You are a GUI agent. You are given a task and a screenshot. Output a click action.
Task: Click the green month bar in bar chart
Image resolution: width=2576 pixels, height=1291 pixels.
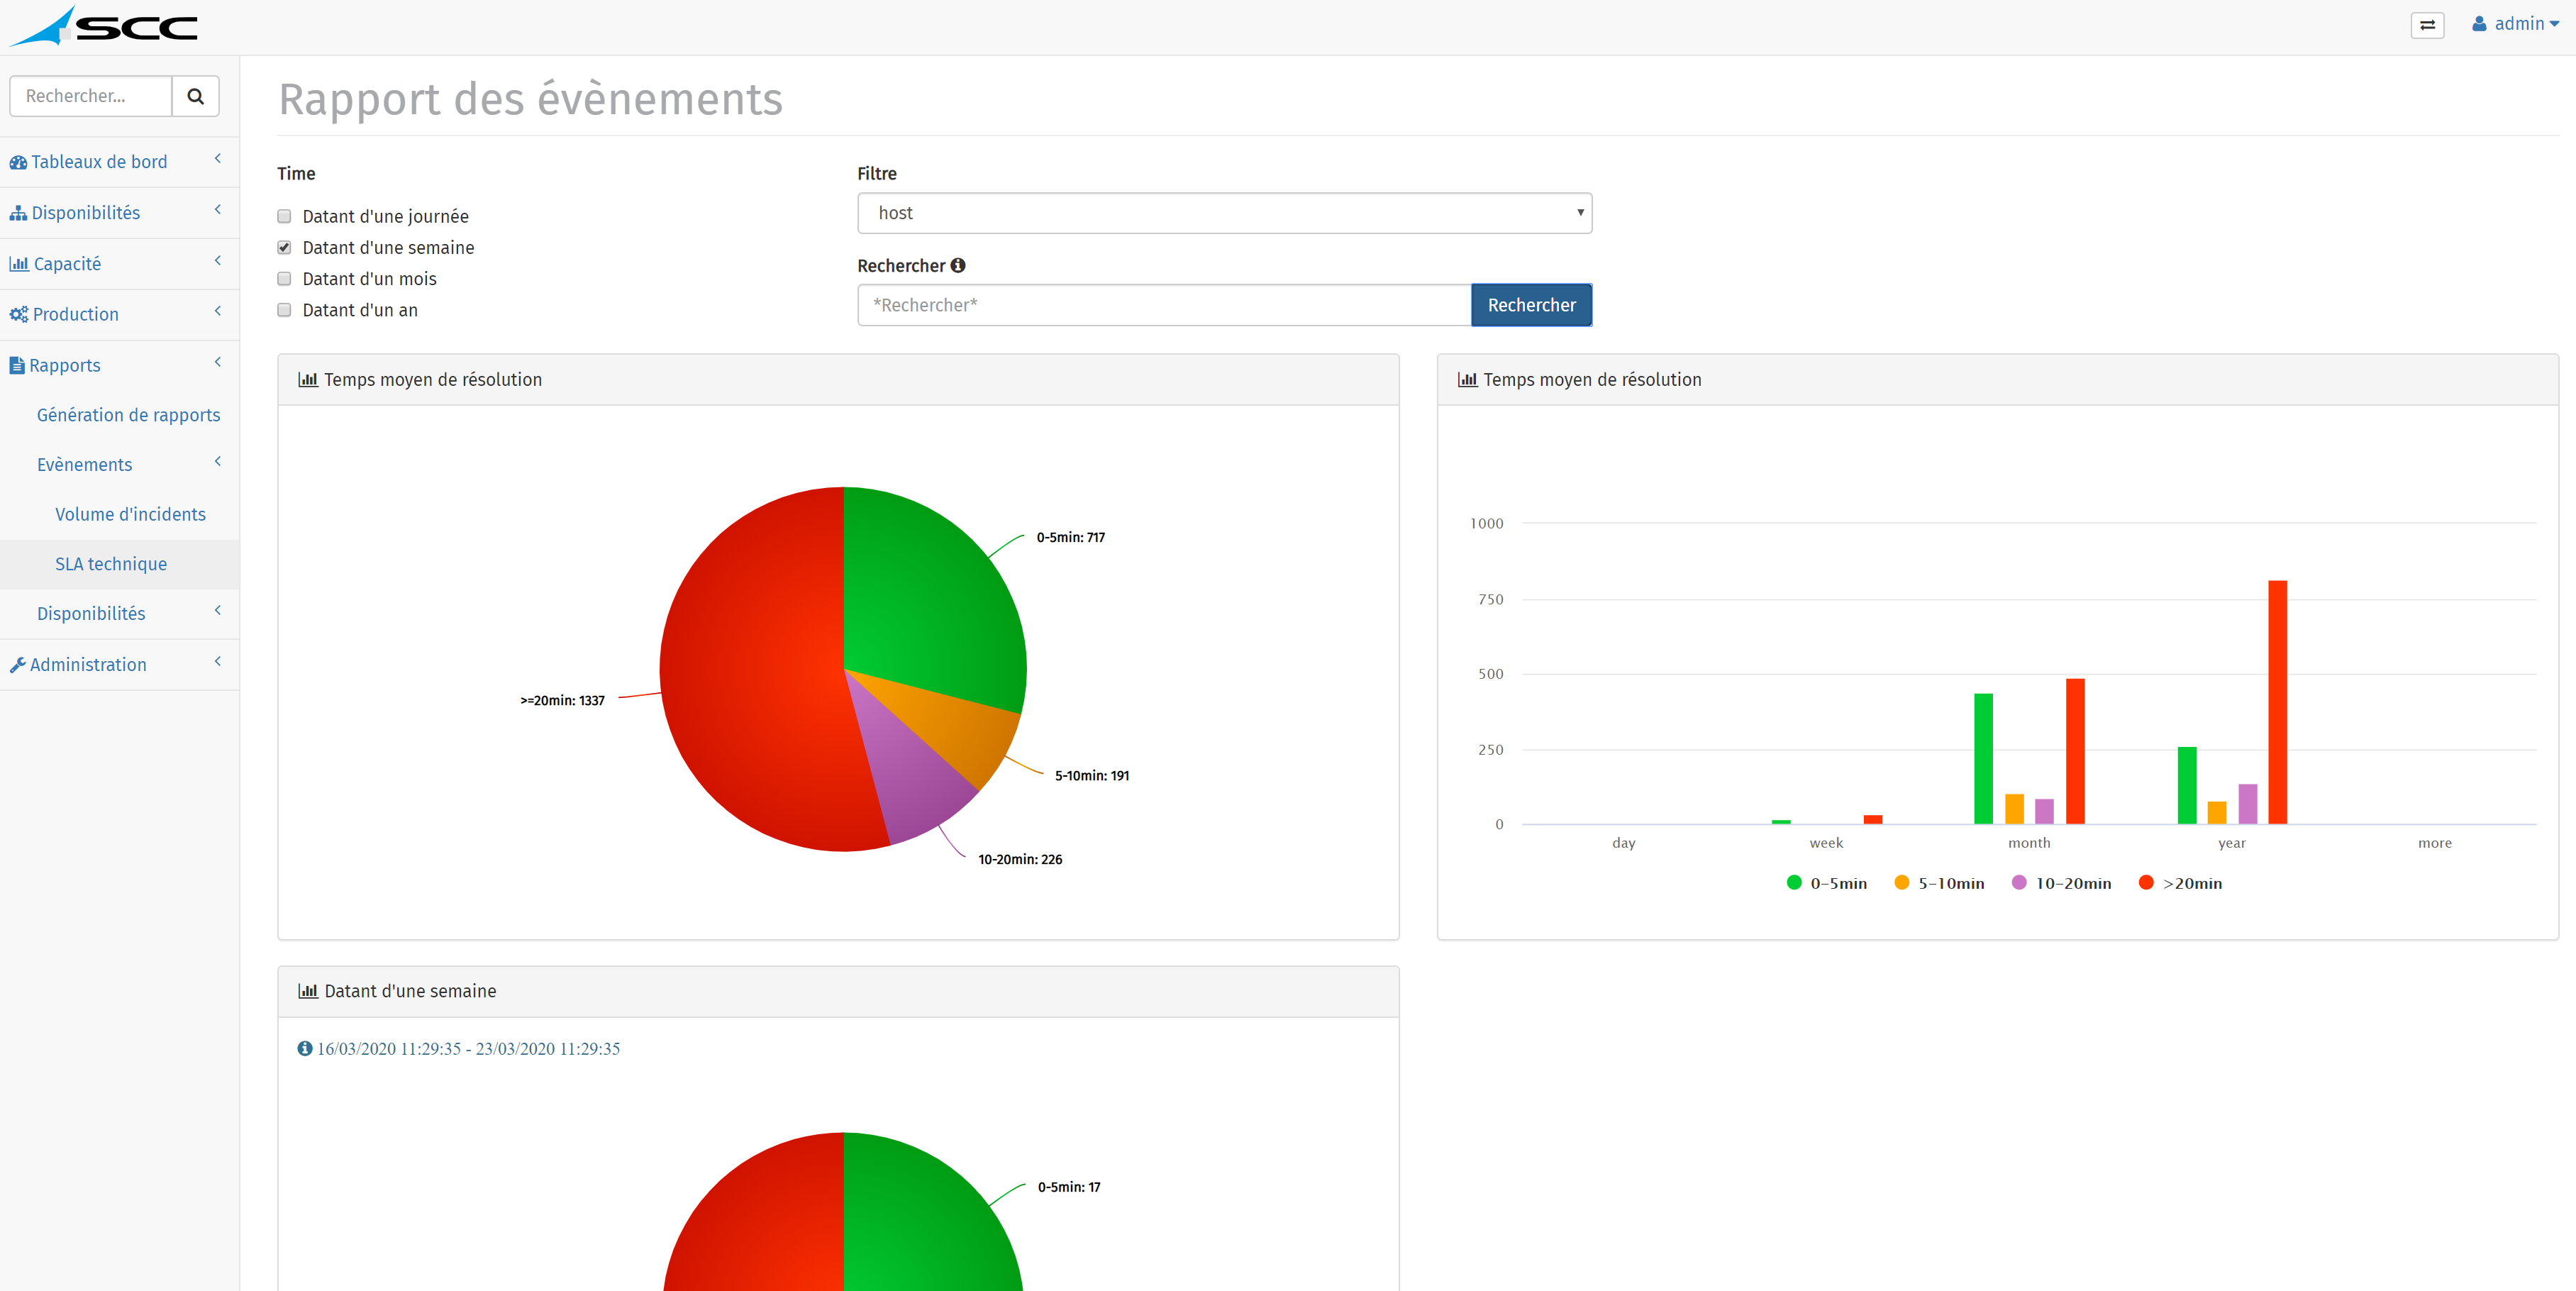point(1983,758)
